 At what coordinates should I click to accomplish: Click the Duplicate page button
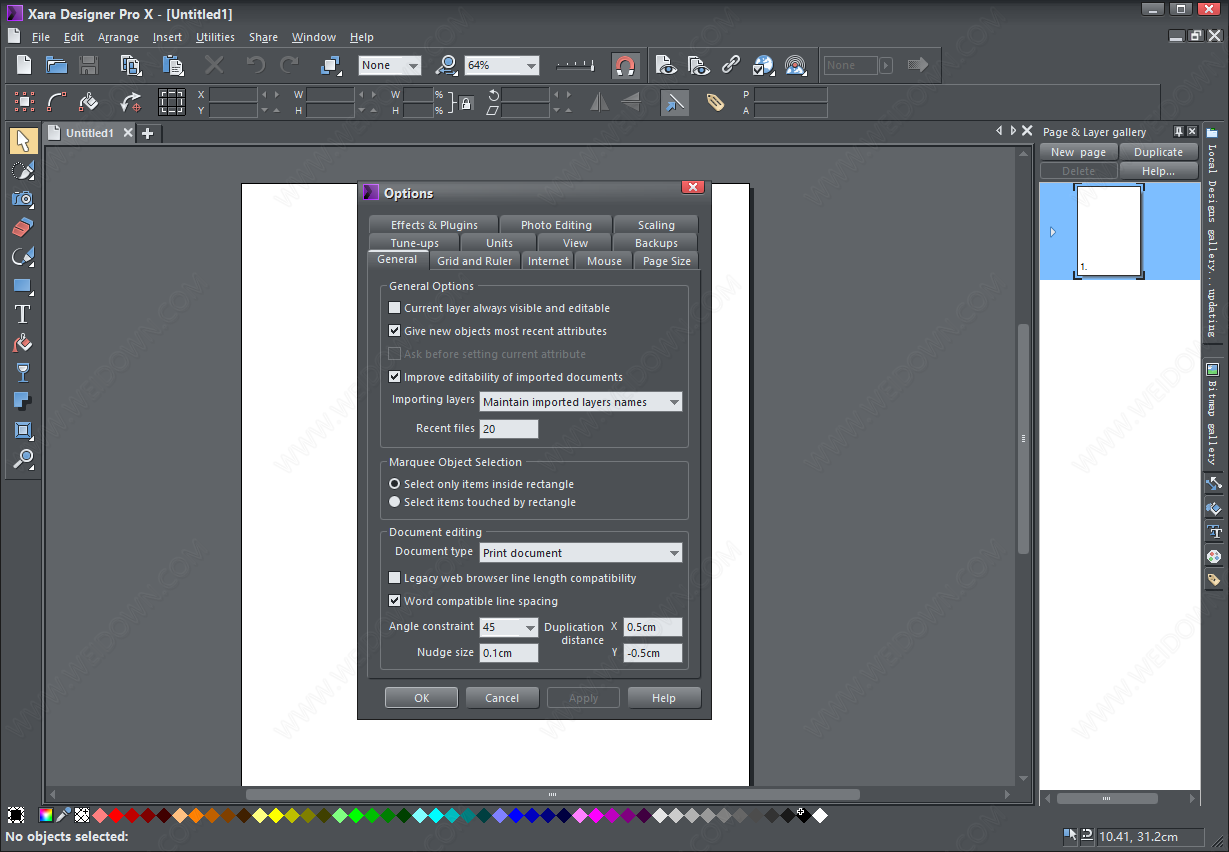1158,152
